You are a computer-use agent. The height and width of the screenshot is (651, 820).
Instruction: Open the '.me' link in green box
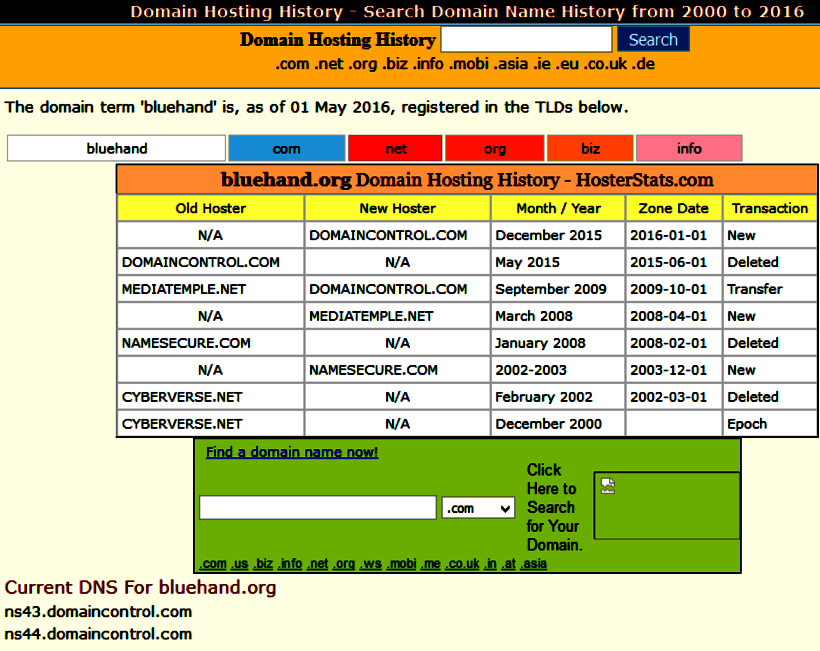(x=431, y=564)
